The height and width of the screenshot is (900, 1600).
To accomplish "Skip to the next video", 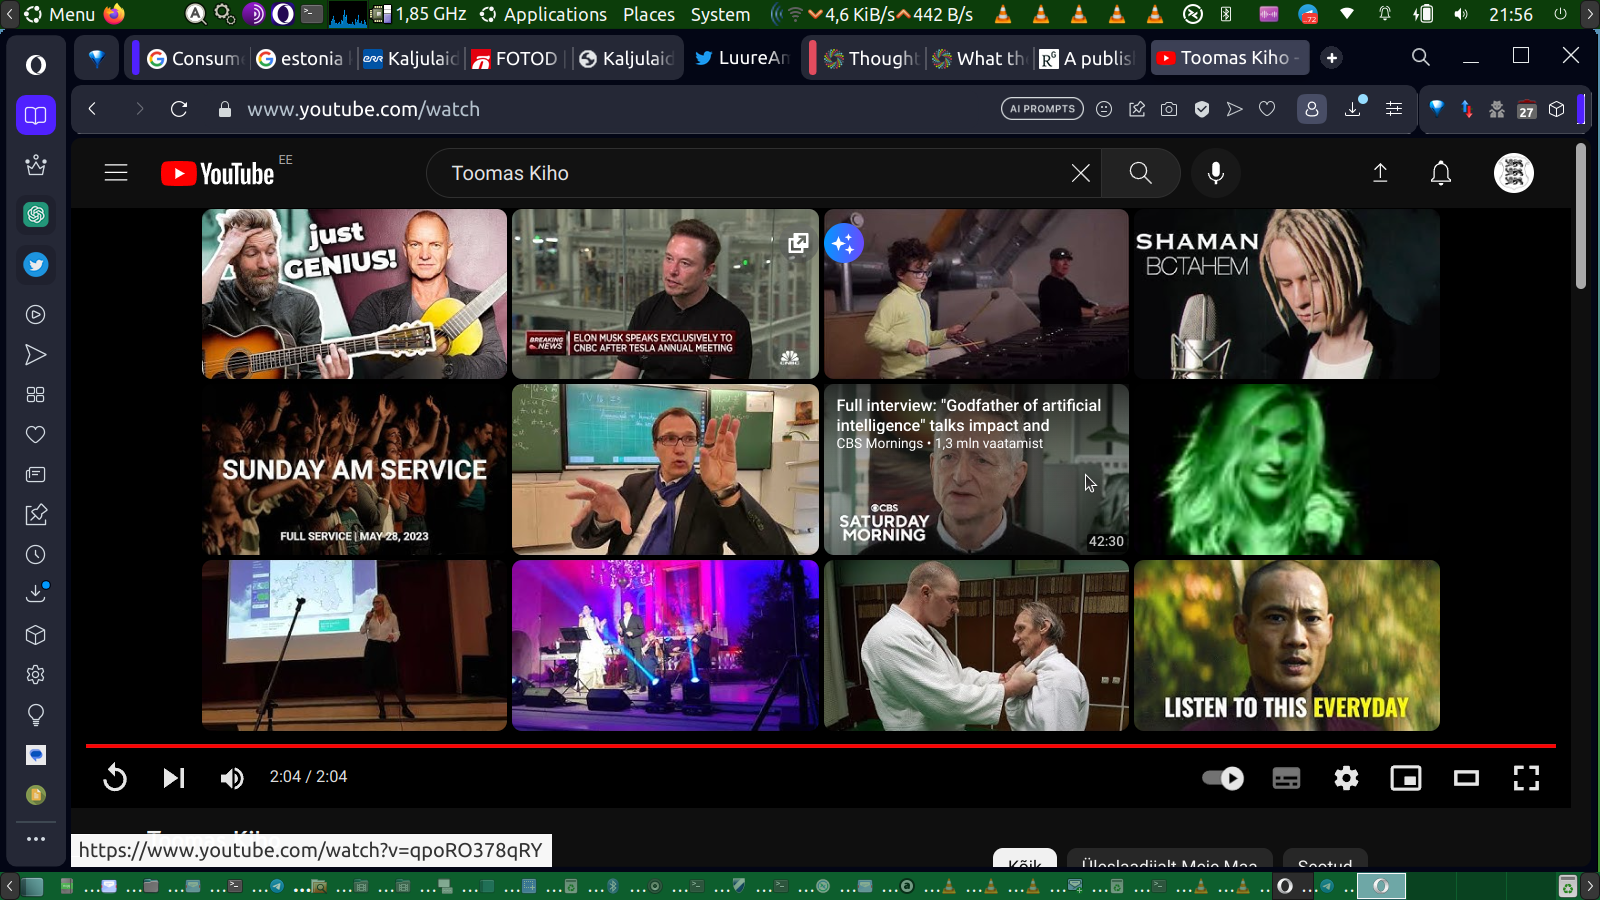I will [x=174, y=777].
